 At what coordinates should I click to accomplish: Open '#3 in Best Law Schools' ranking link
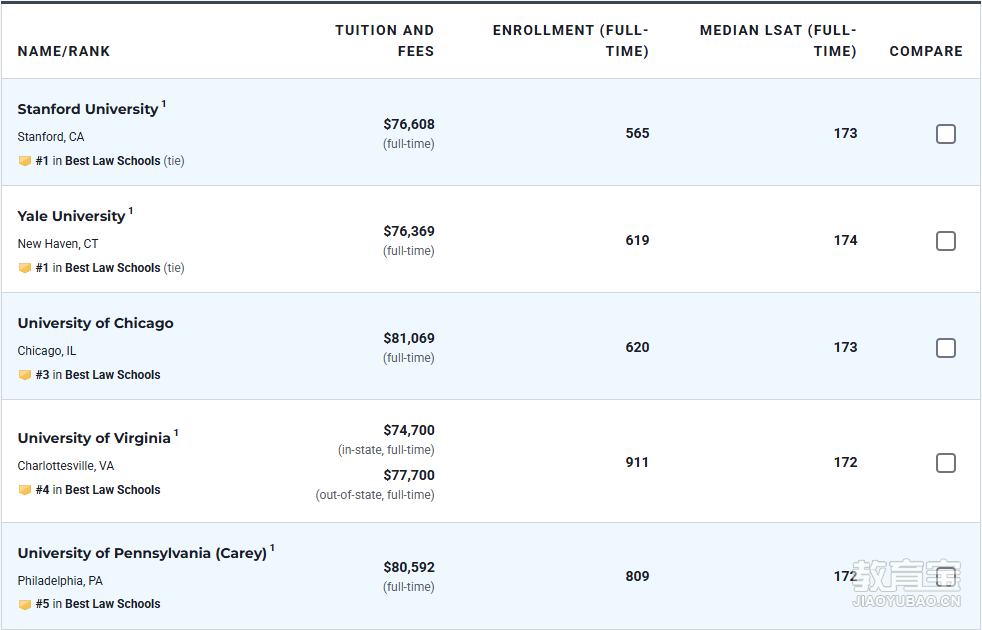pos(98,375)
